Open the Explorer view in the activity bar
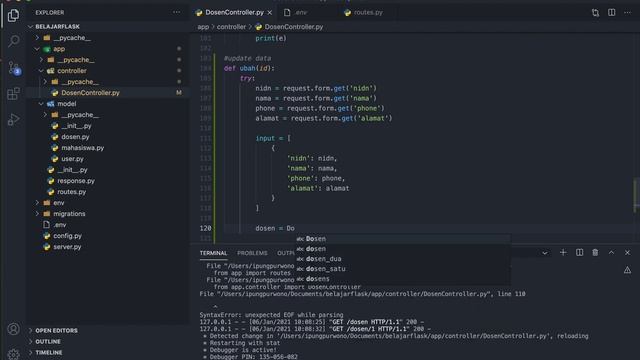Screen dimensions: 640x360 [13, 16]
